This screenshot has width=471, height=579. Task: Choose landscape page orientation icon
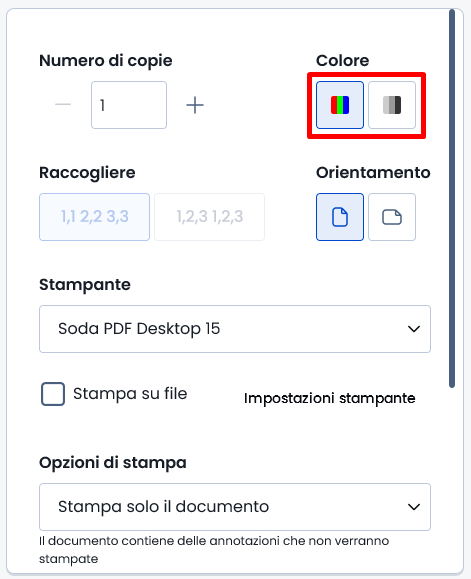(392, 217)
